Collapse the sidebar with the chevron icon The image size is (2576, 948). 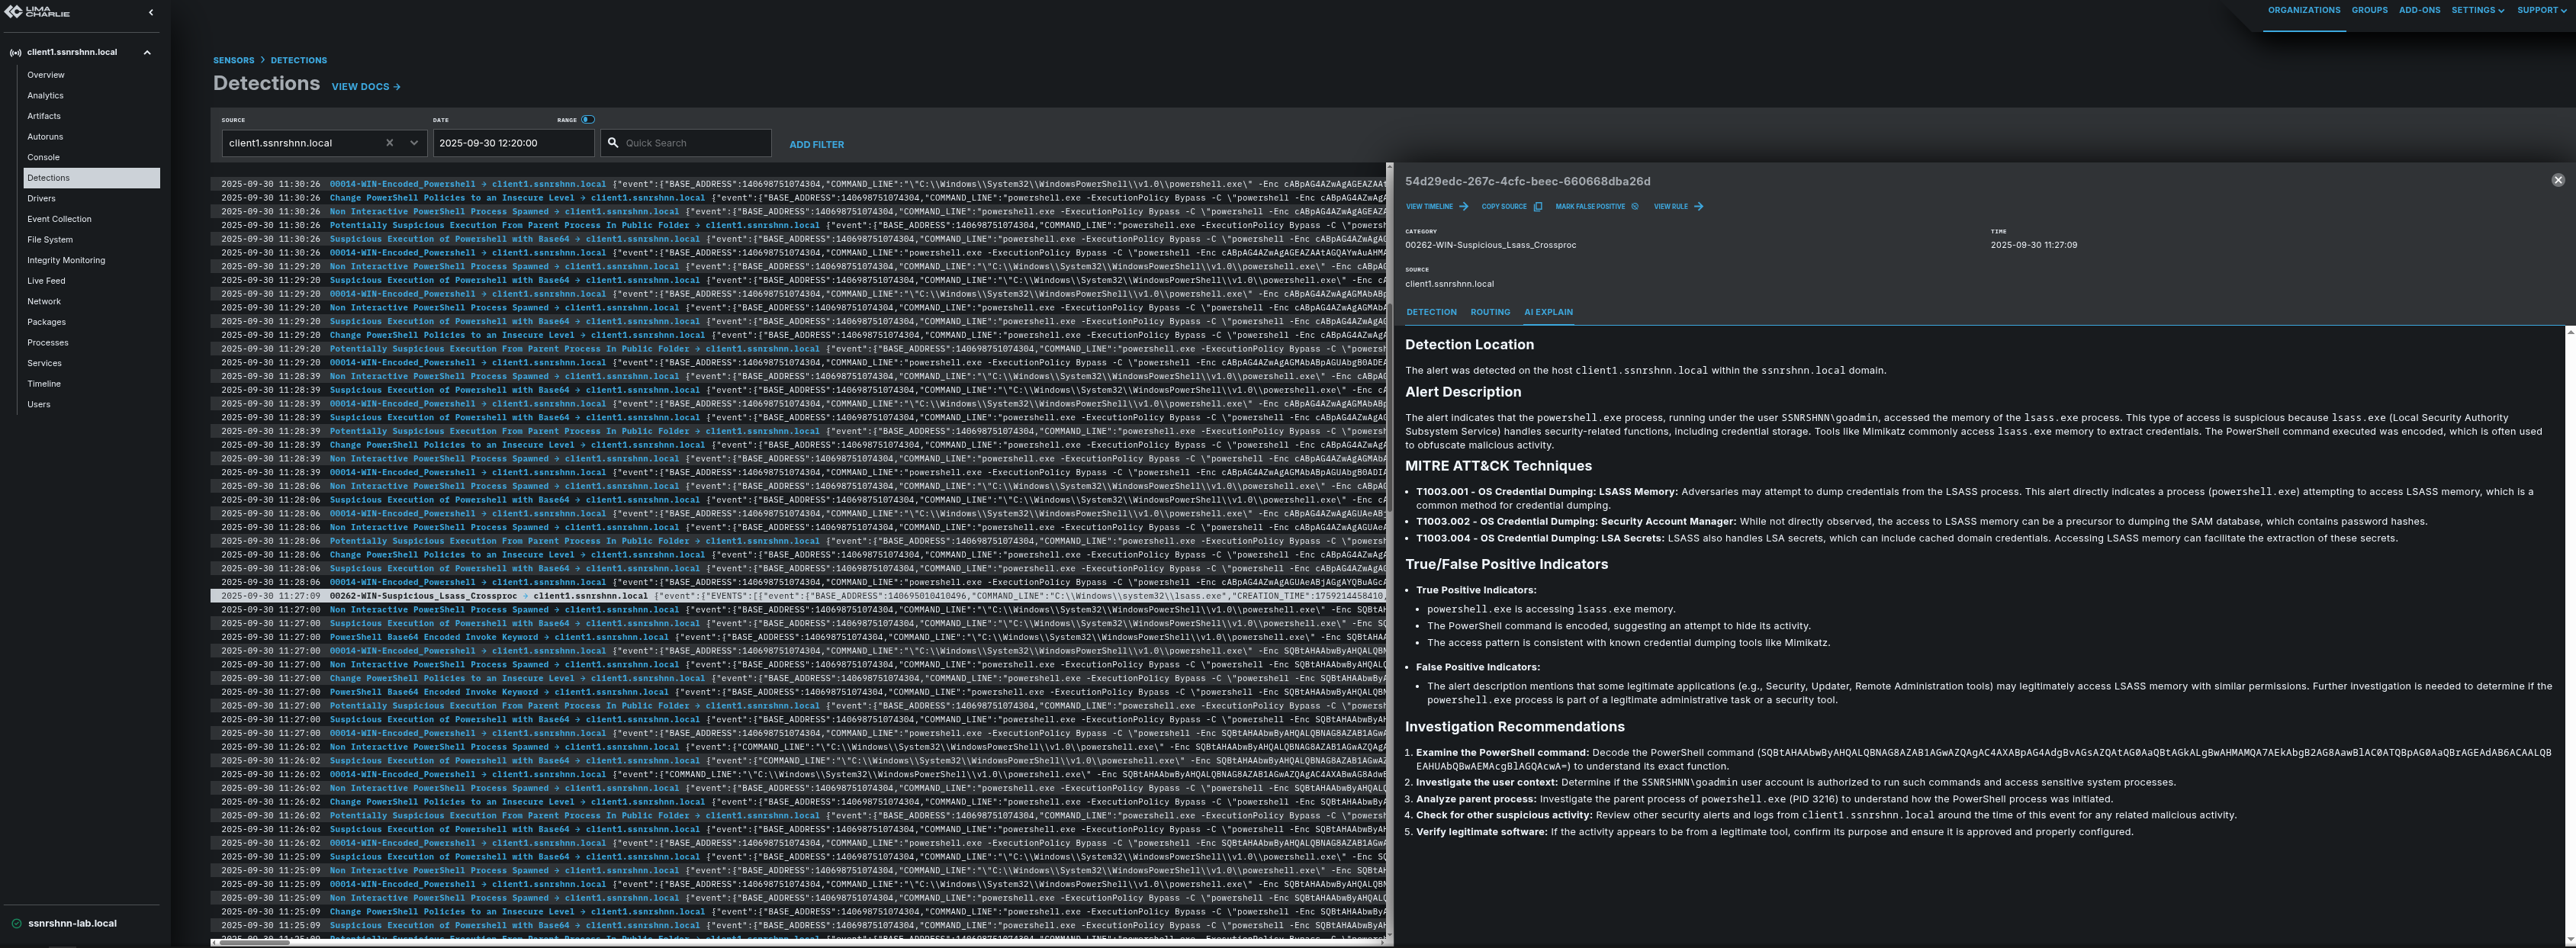[151, 13]
